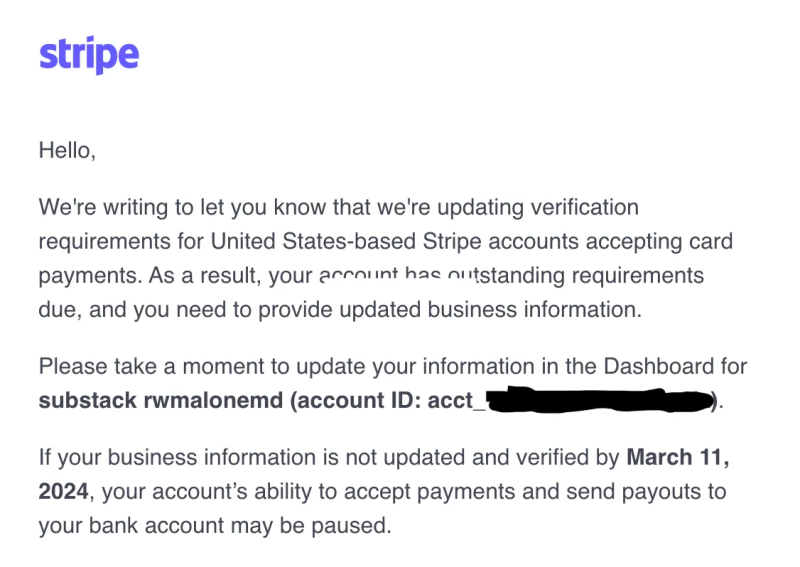Screen dimensions: 800x567
Task: Click the bold 'March 11,' deadline text
Action: point(678,457)
